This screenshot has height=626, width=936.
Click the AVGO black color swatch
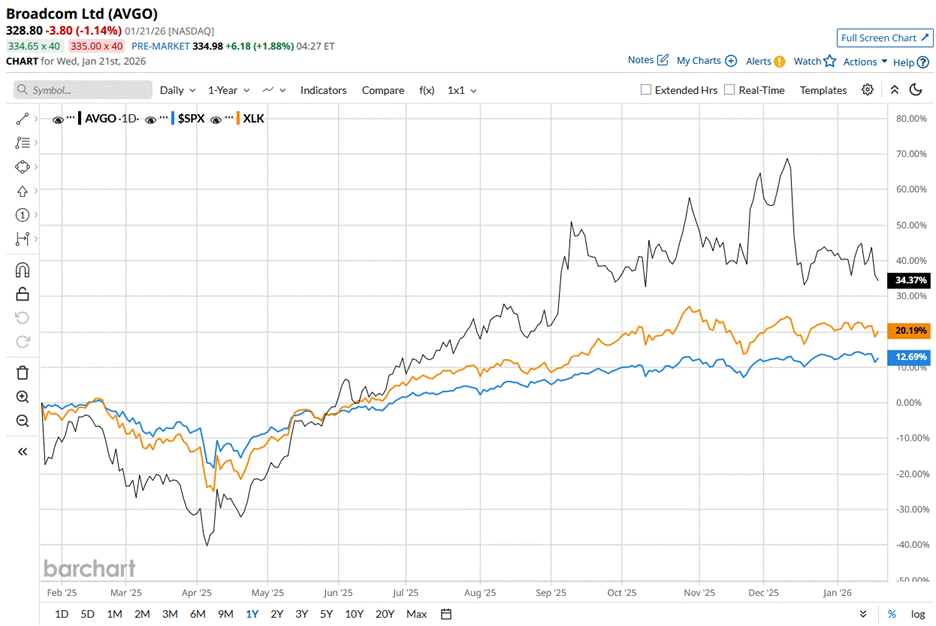point(79,118)
